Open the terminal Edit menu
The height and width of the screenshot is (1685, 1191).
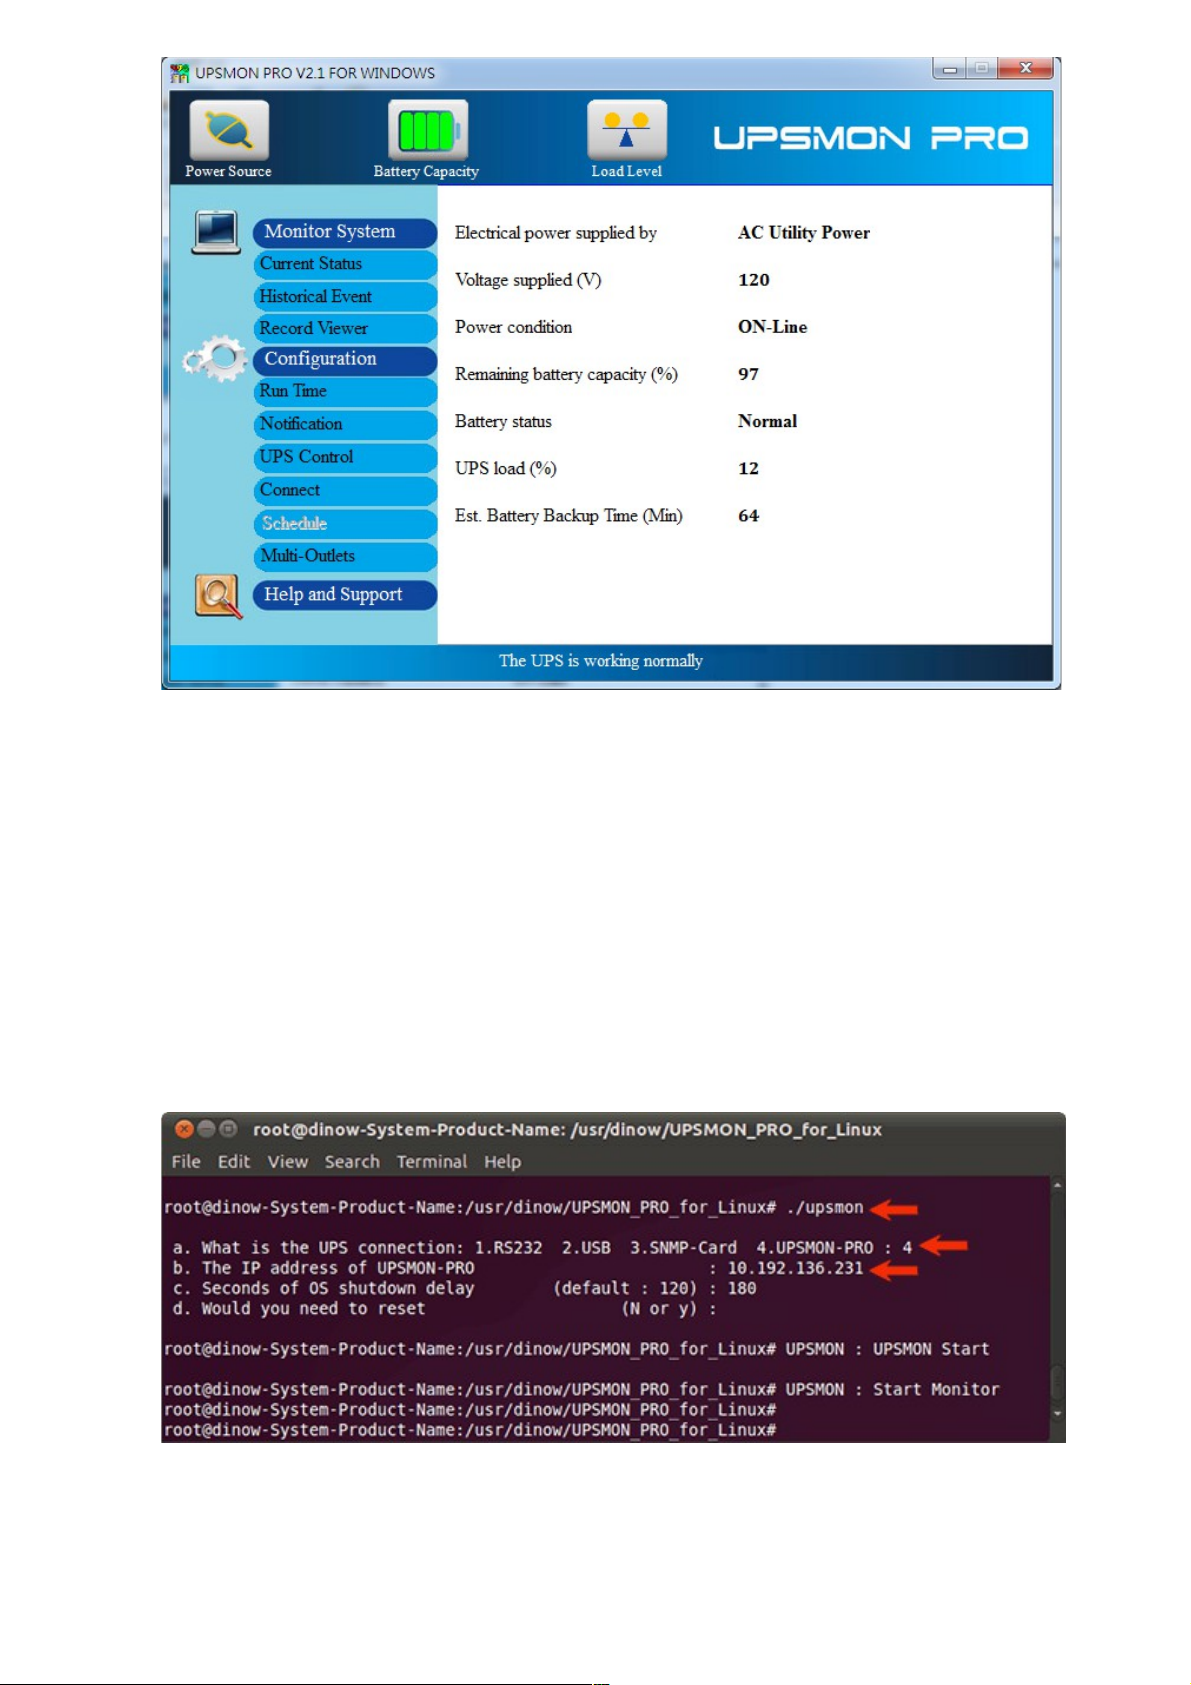tap(234, 1162)
